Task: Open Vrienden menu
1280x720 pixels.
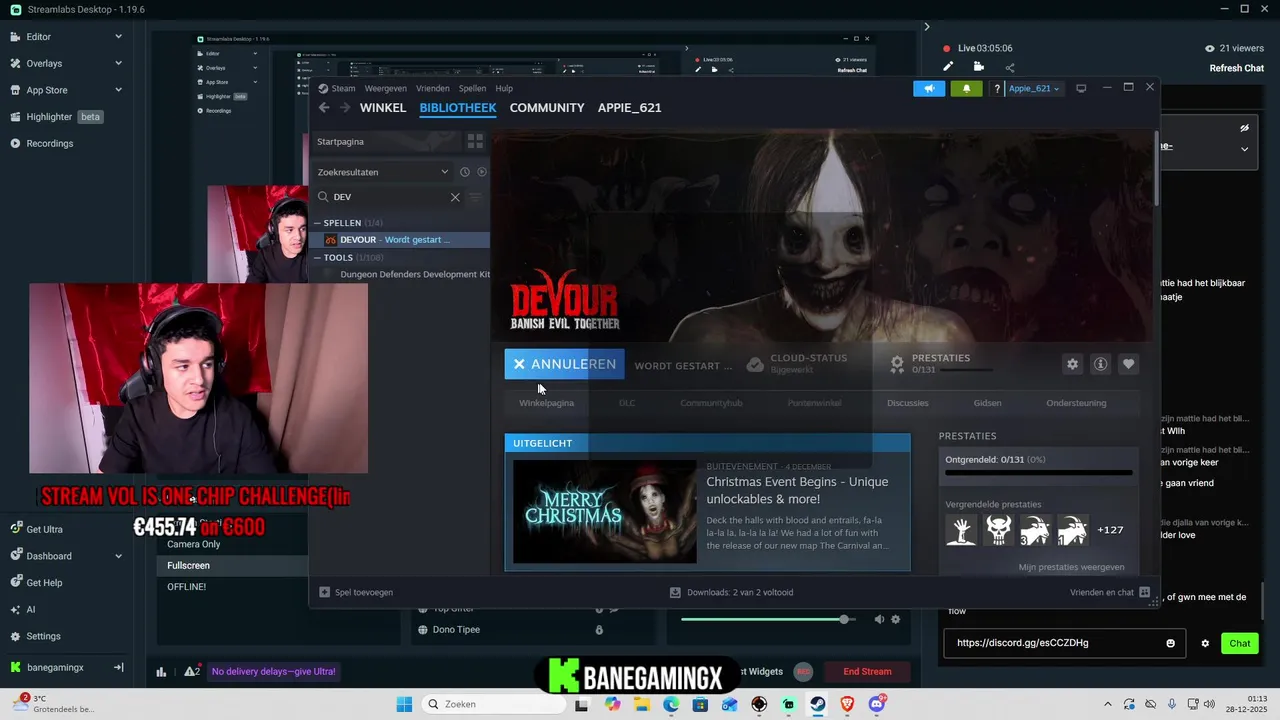Action: point(433,88)
